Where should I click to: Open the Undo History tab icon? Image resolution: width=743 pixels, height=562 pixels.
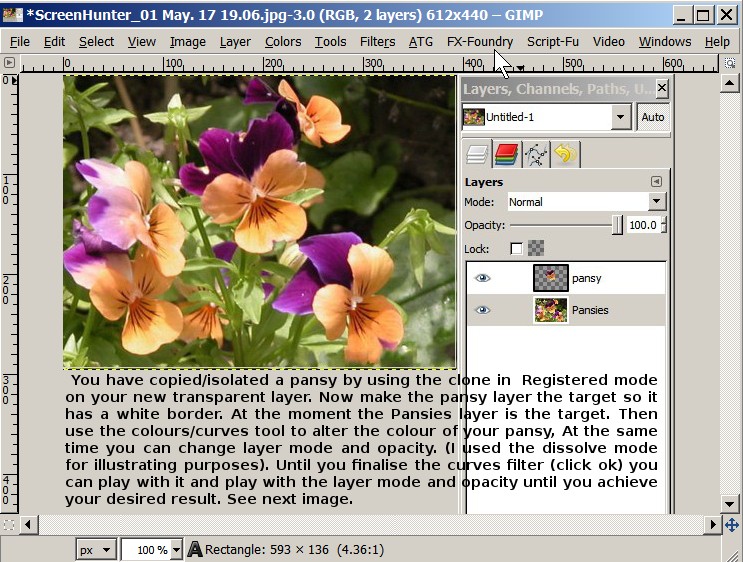coord(565,154)
